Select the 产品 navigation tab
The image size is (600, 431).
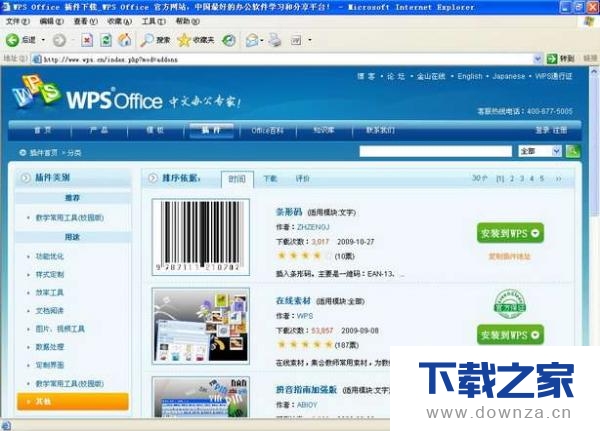point(99,130)
